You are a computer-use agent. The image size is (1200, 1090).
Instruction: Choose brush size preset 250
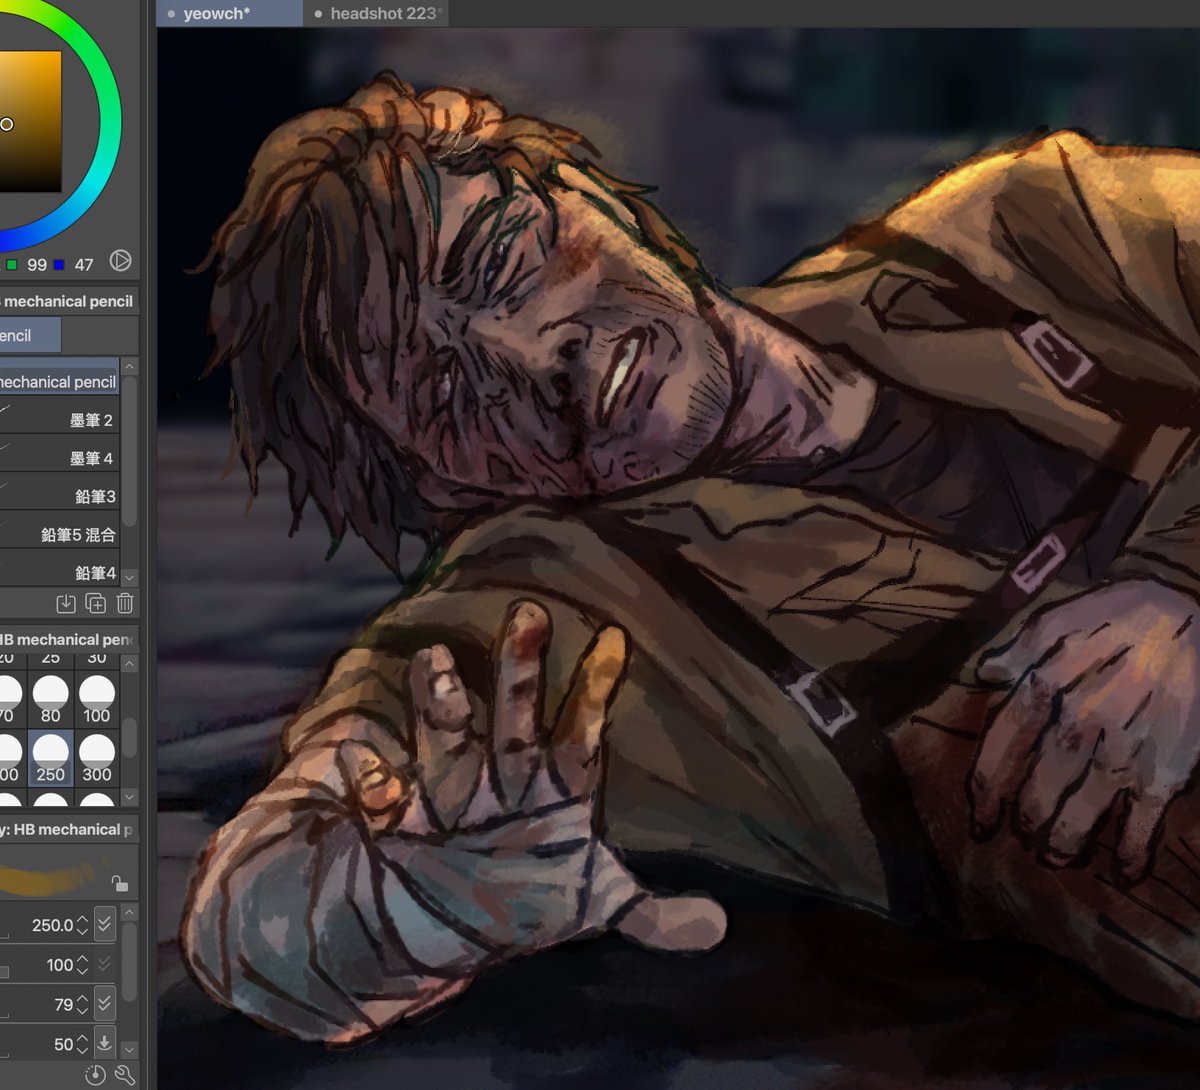point(51,757)
